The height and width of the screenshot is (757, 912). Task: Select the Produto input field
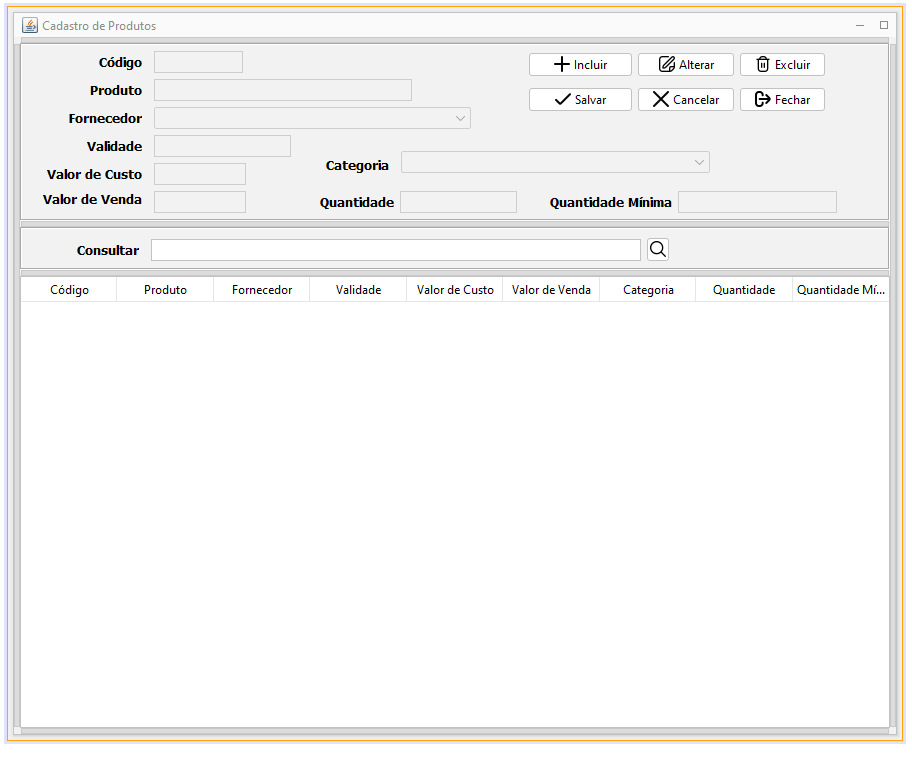(x=282, y=90)
